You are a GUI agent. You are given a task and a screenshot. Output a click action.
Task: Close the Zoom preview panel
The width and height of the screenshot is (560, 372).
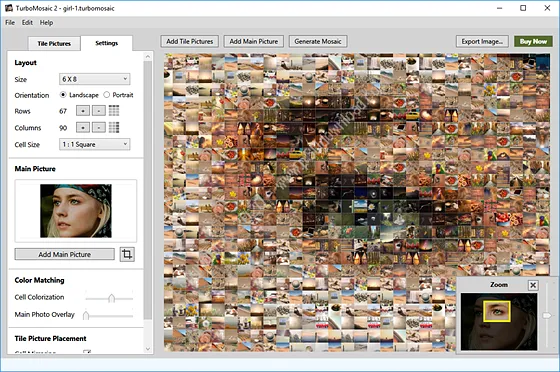click(533, 285)
